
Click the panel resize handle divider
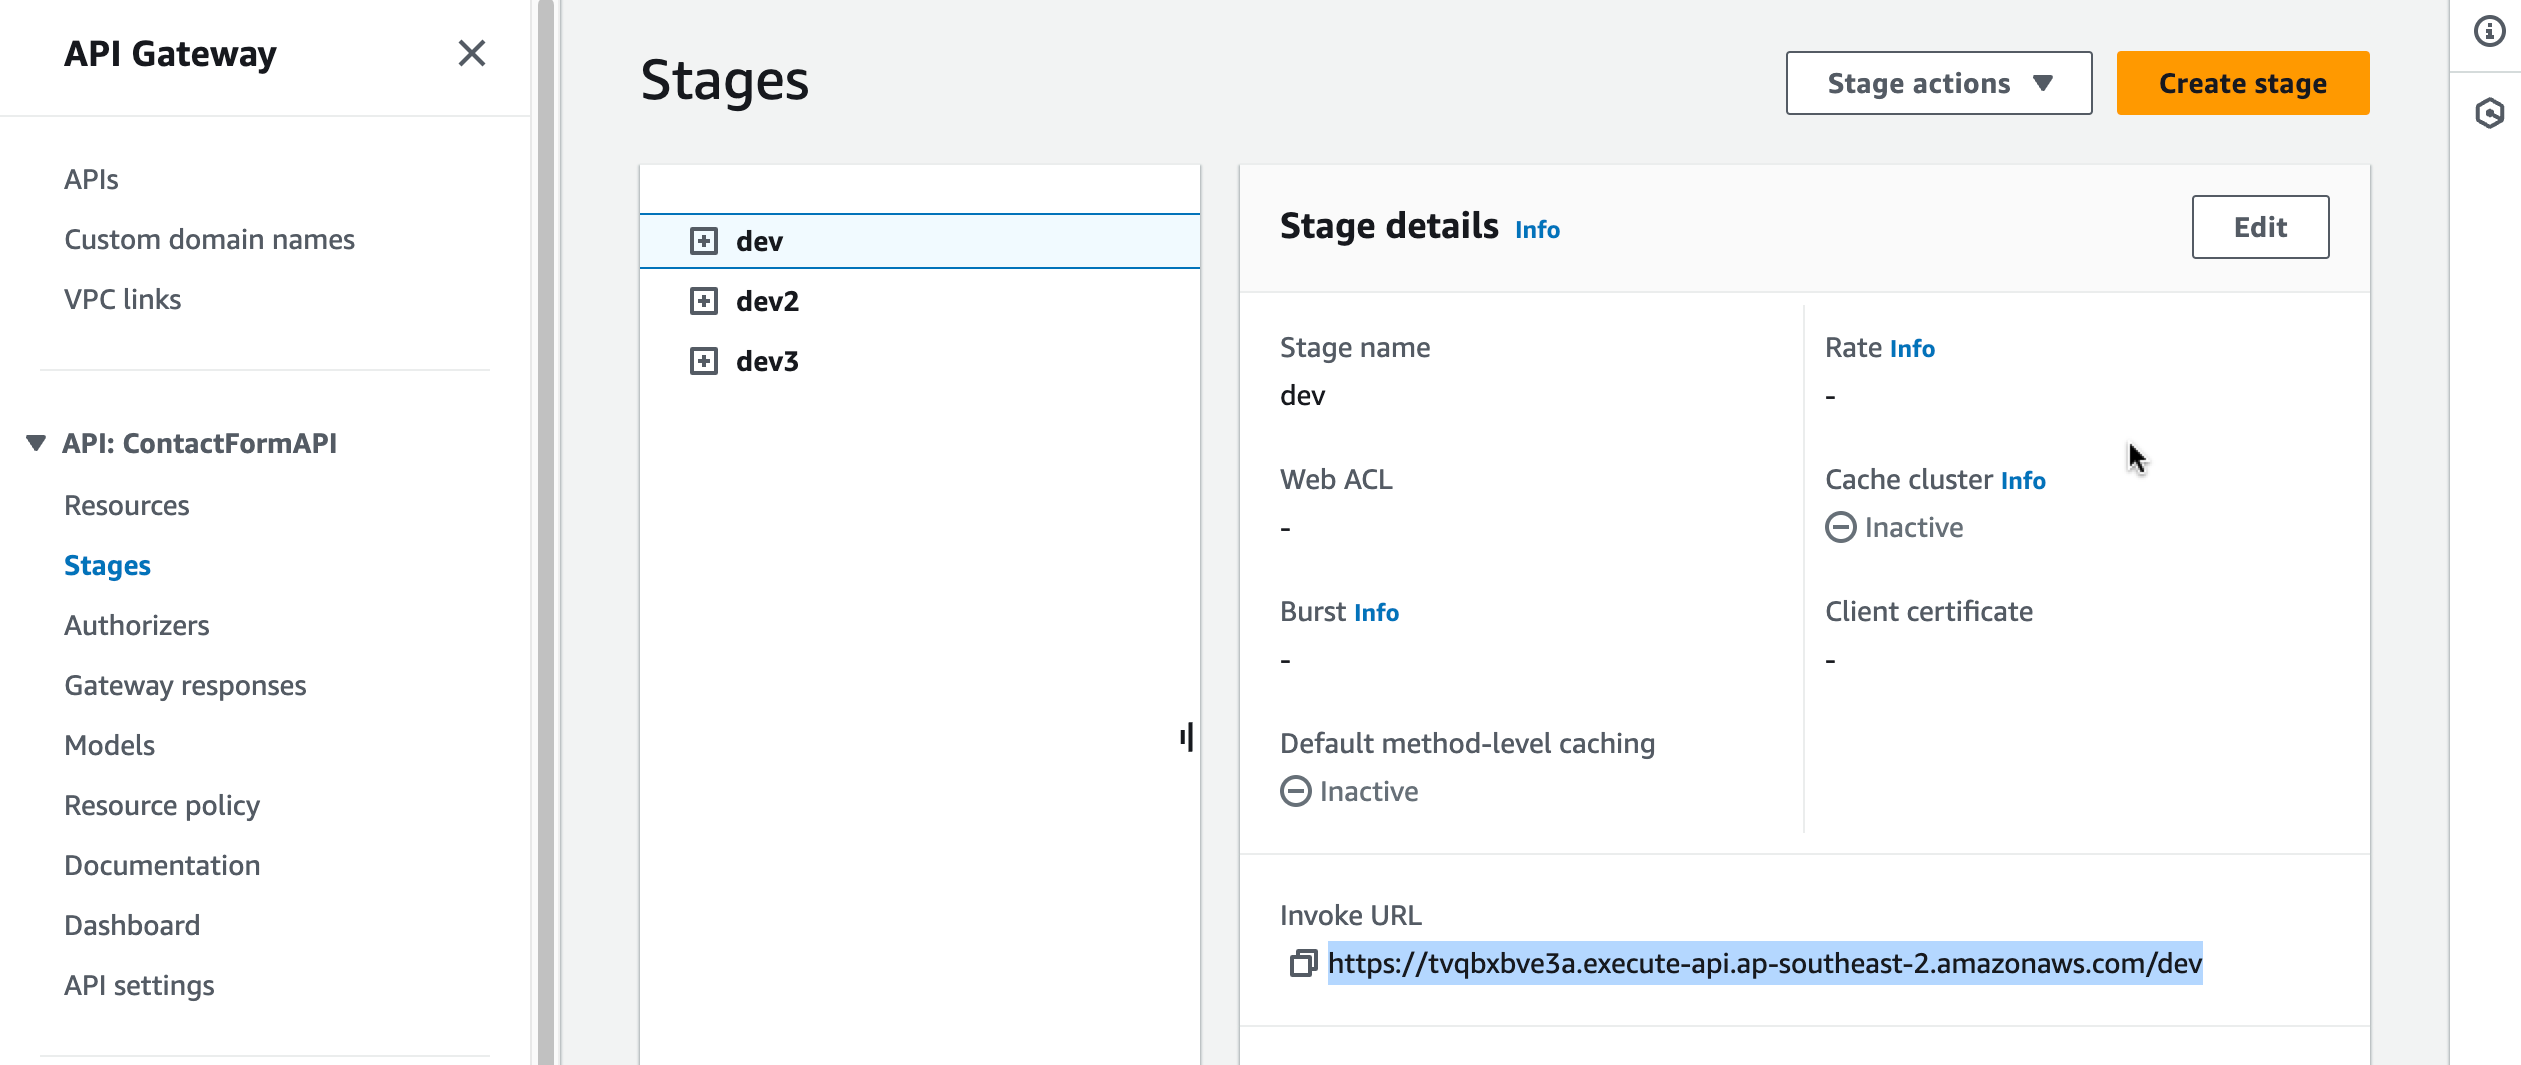click(x=1186, y=737)
